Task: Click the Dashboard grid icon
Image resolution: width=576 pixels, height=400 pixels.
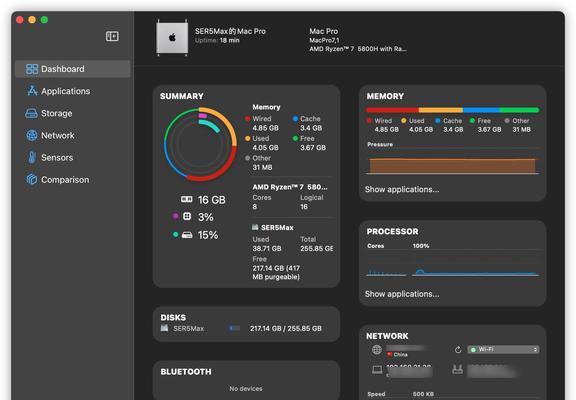Action: pos(32,69)
